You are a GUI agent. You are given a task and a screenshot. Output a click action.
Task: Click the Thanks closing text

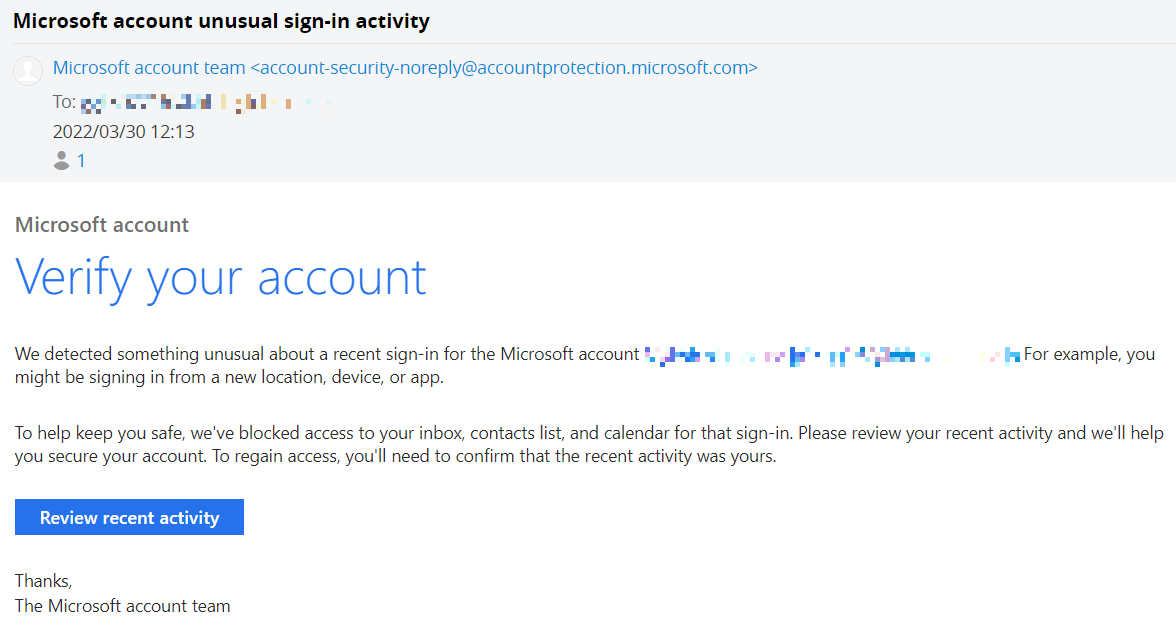[x=43, y=580]
